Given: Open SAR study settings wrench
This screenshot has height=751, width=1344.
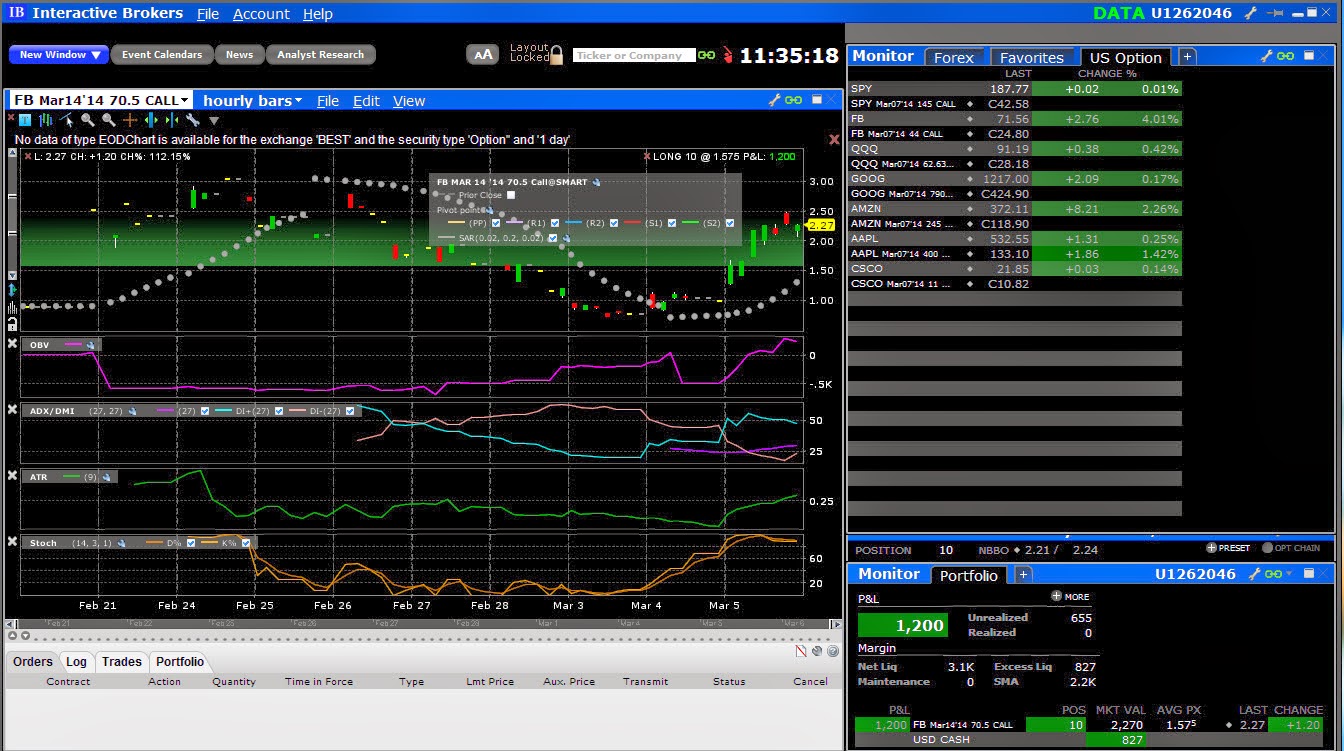Looking at the screenshot, I should click(565, 238).
